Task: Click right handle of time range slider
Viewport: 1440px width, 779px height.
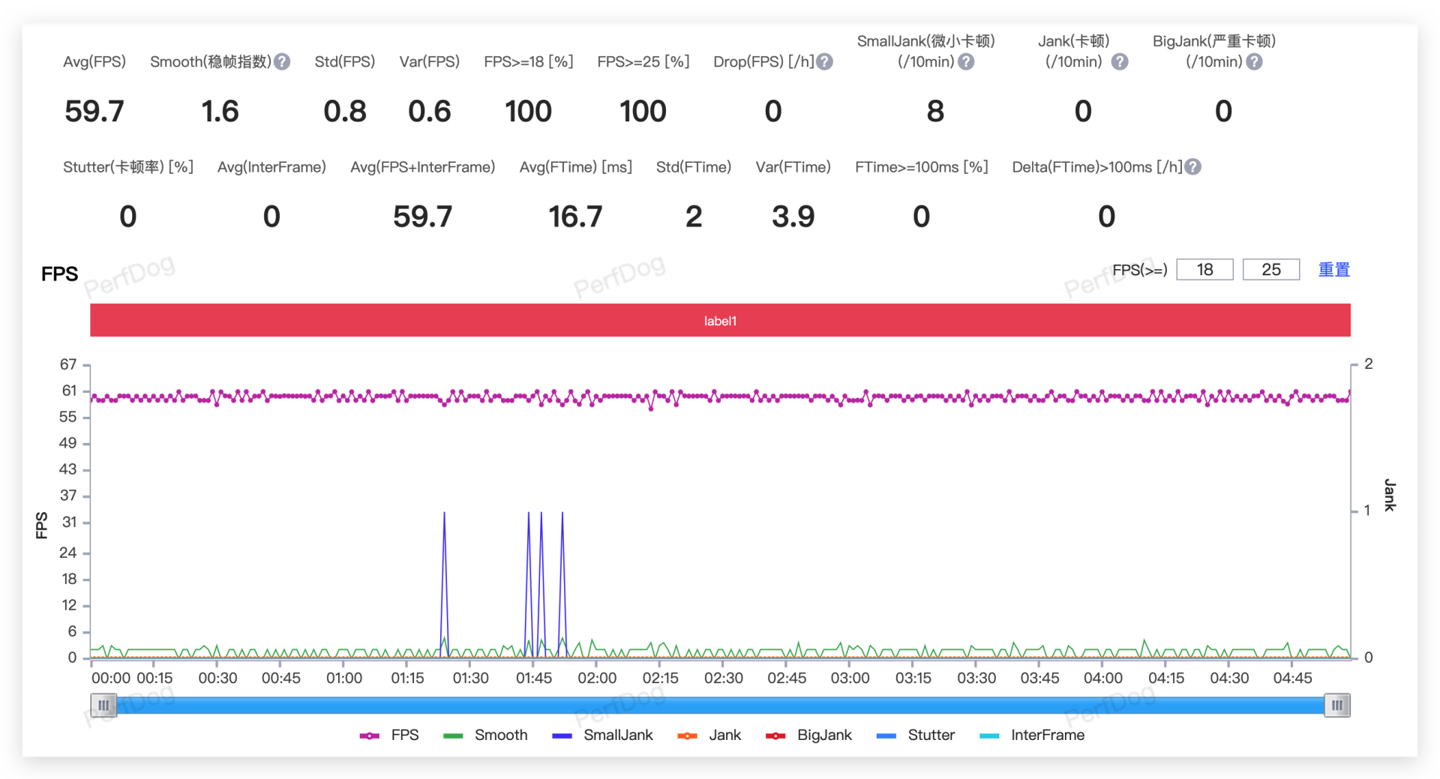Action: click(1337, 706)
